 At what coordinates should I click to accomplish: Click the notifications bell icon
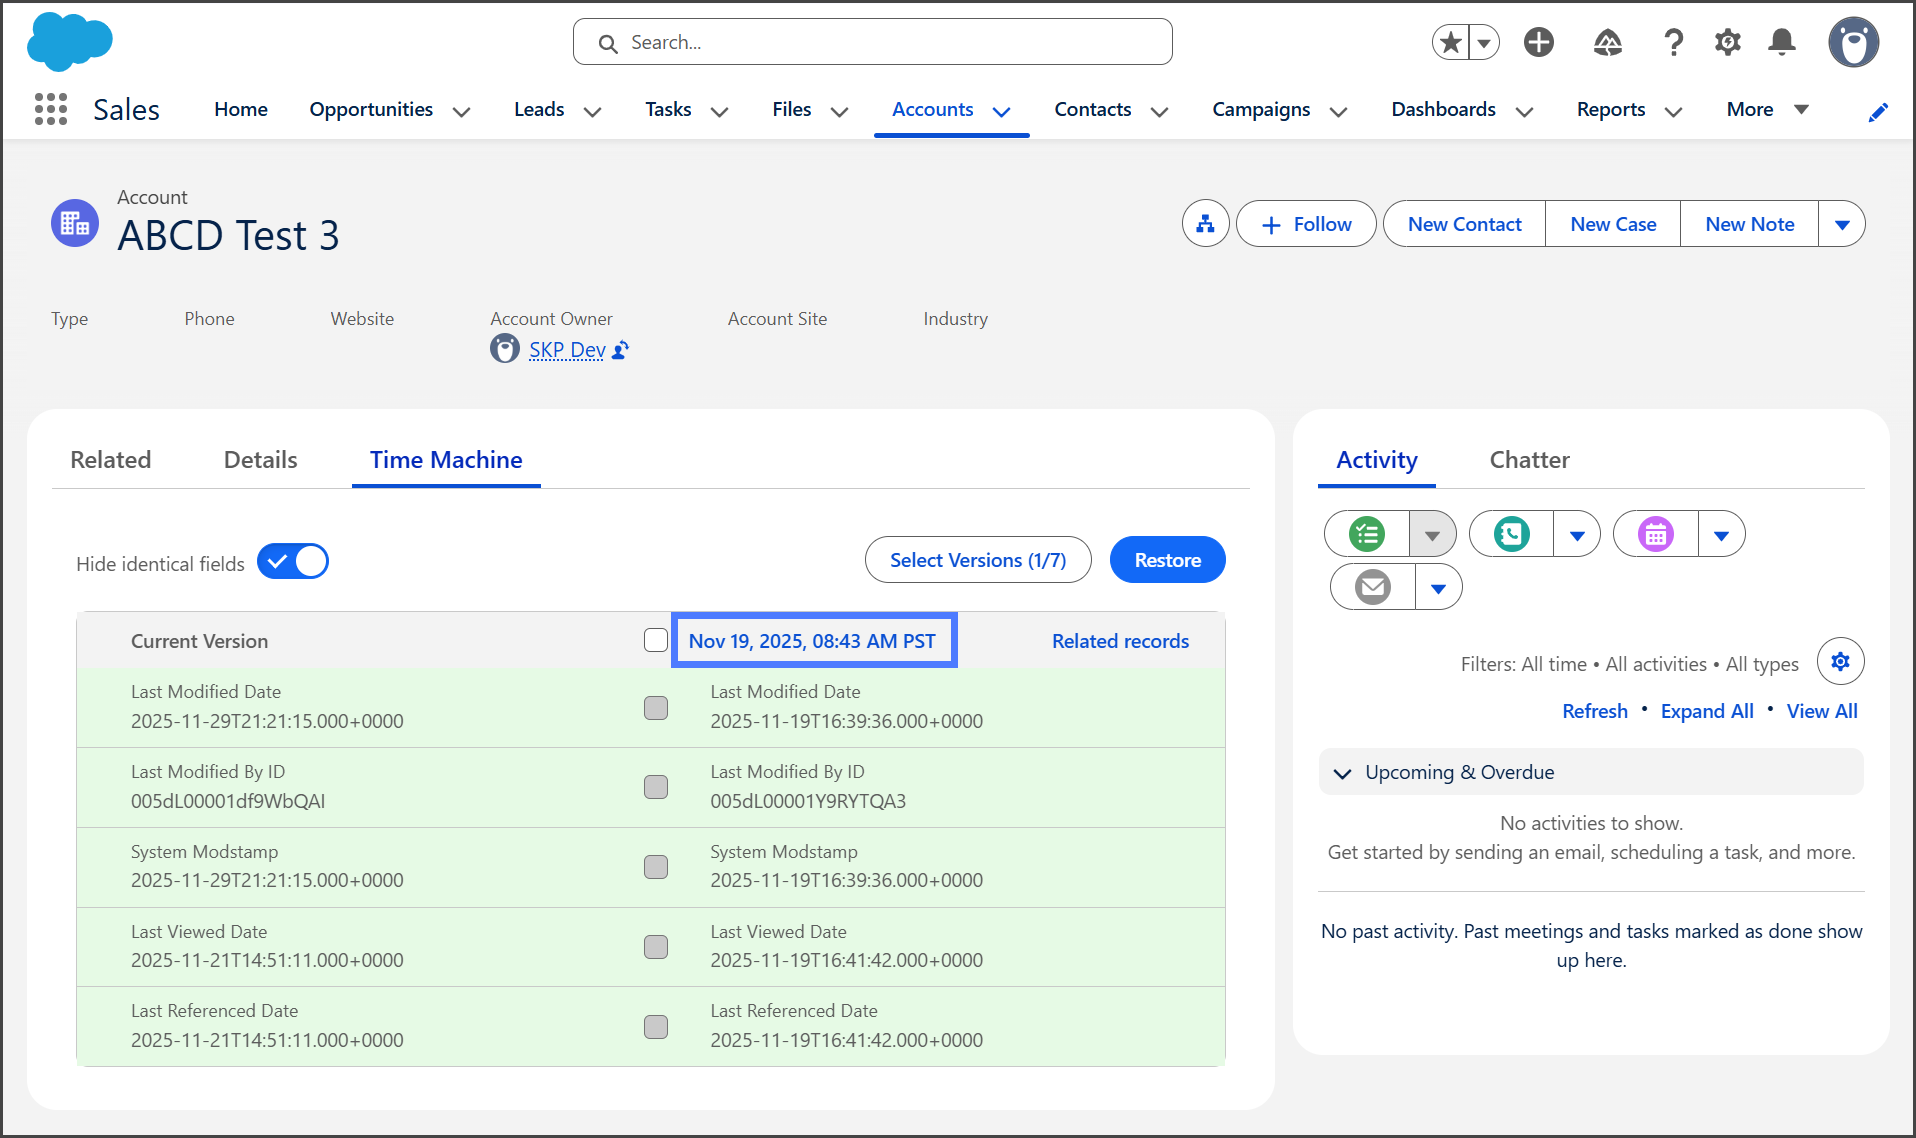pyautogui.click(x=1781, y=42)
